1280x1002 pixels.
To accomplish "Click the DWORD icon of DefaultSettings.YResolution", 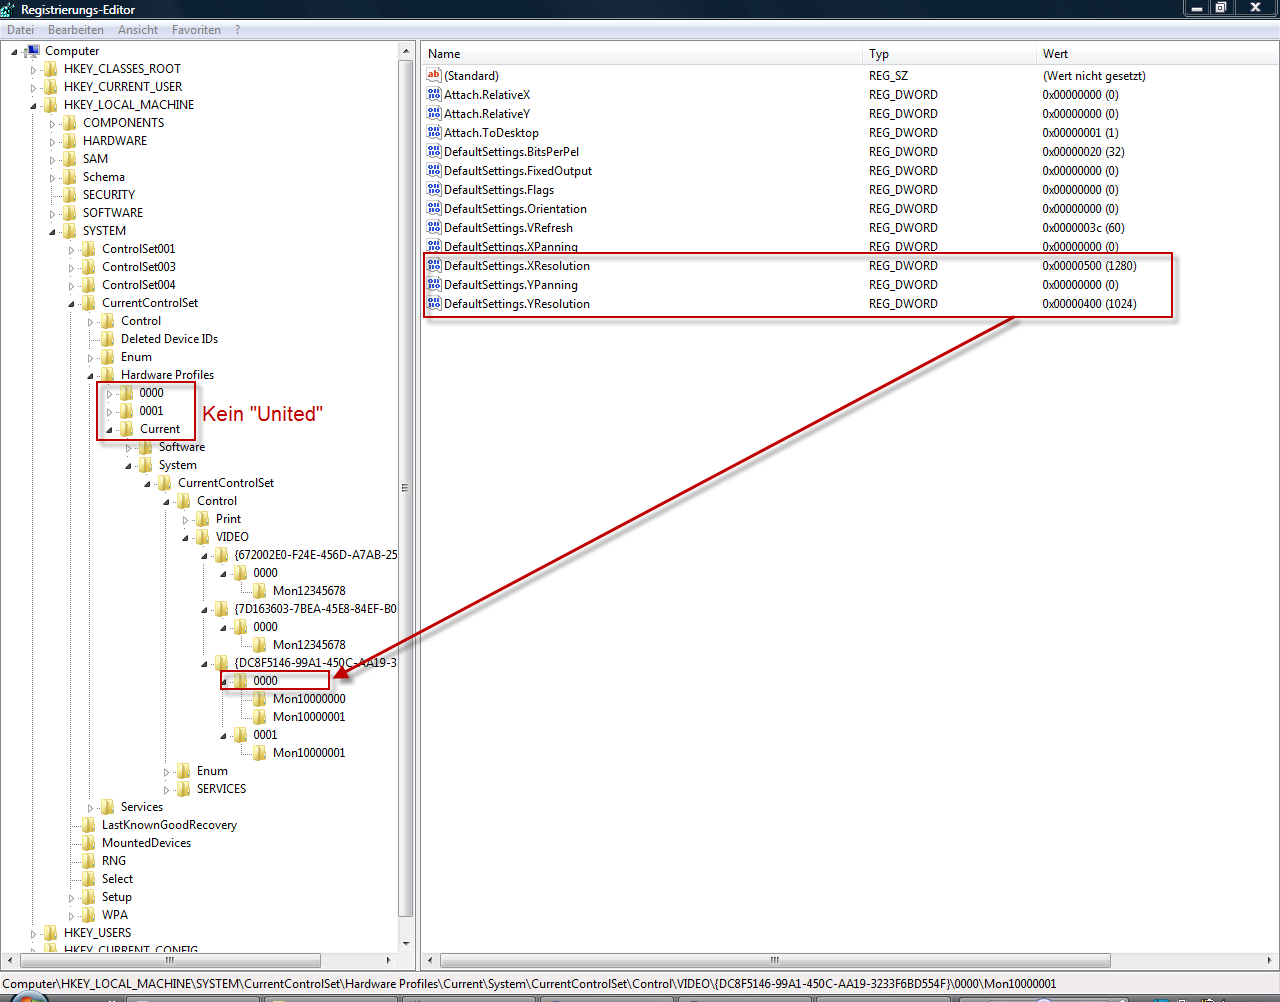I will click(434, 304).
